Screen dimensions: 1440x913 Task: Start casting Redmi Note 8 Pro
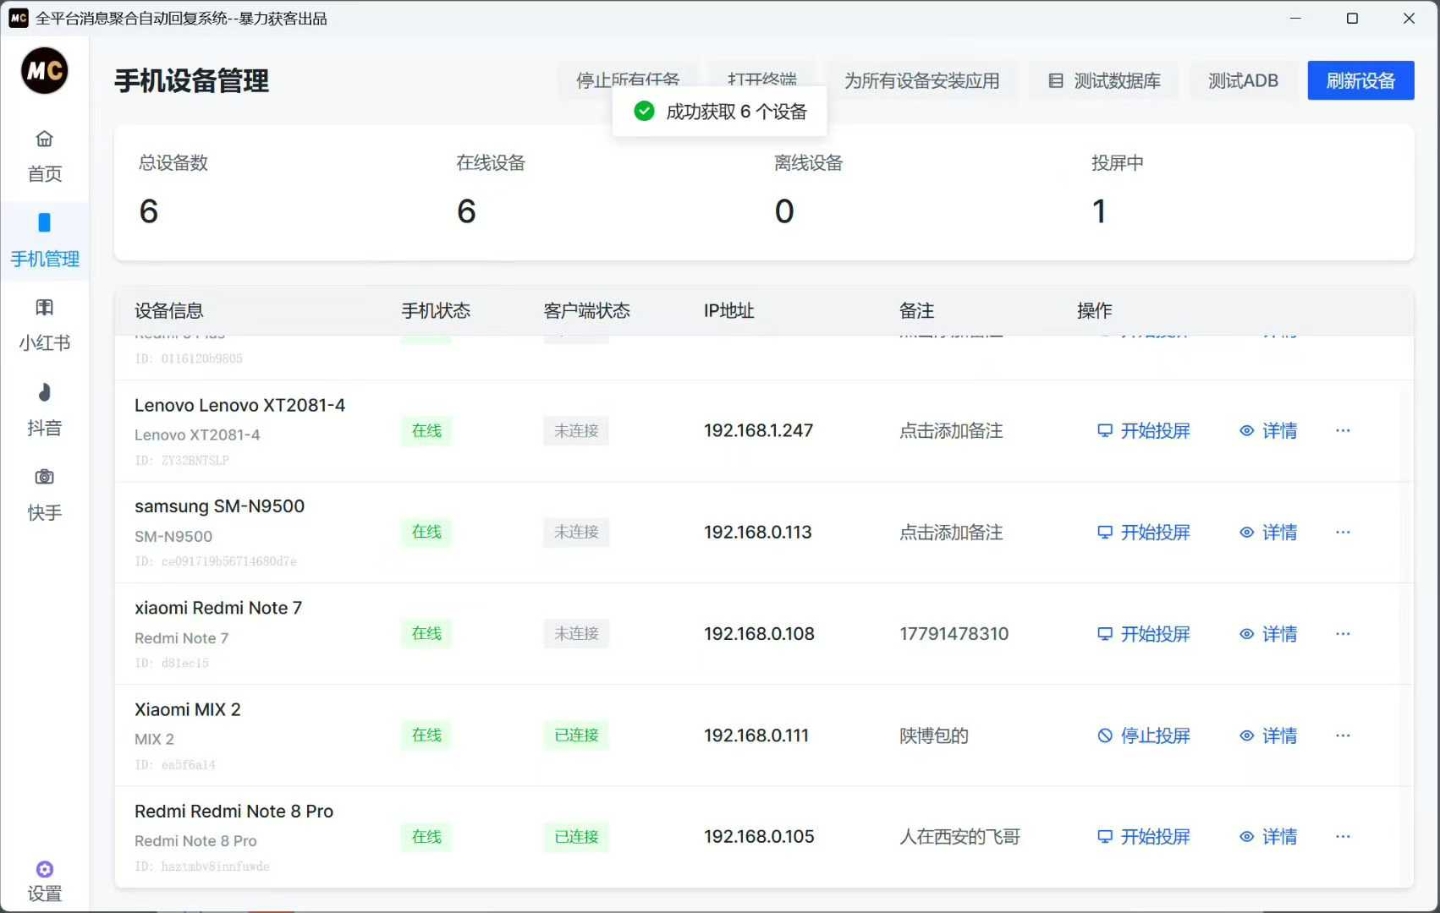pyautogui.click(x=1143, y=836)
